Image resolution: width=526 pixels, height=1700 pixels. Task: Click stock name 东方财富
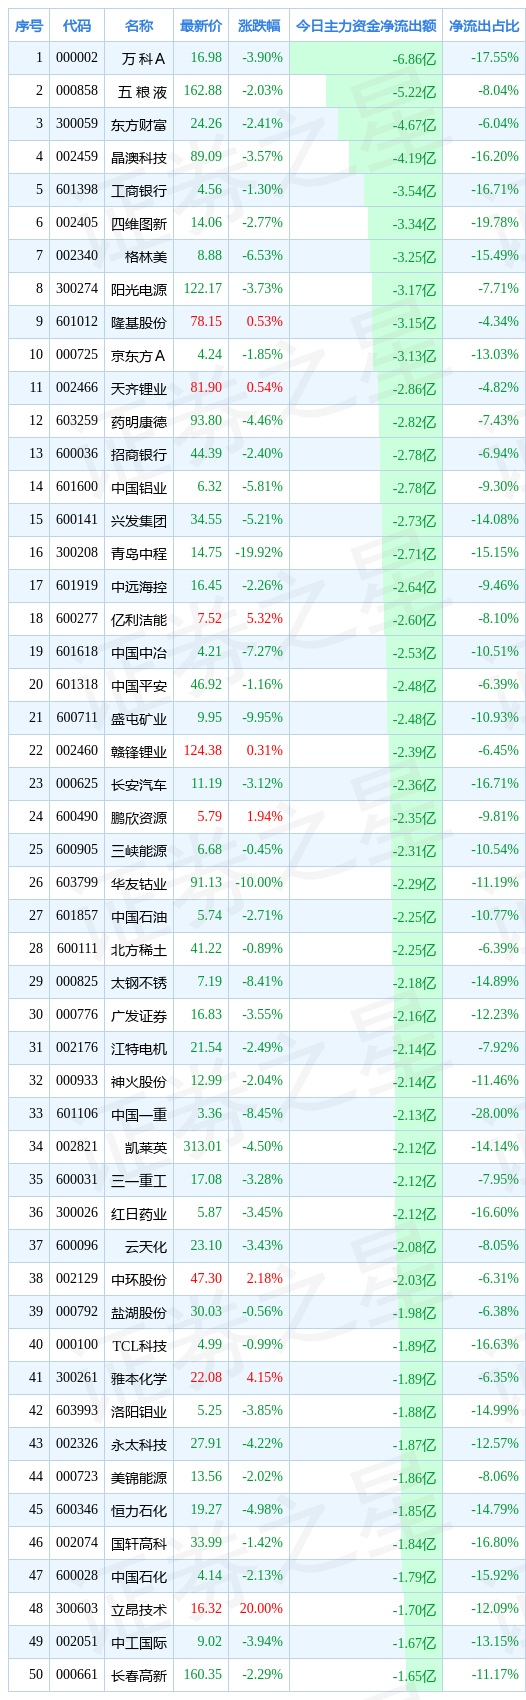(x=139, y=125)
